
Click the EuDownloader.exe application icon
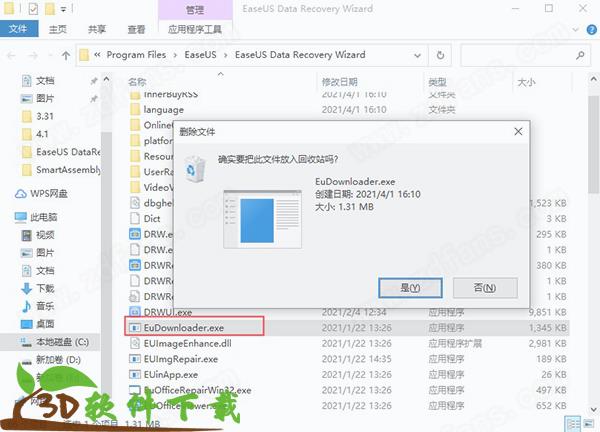pos(135,328)
